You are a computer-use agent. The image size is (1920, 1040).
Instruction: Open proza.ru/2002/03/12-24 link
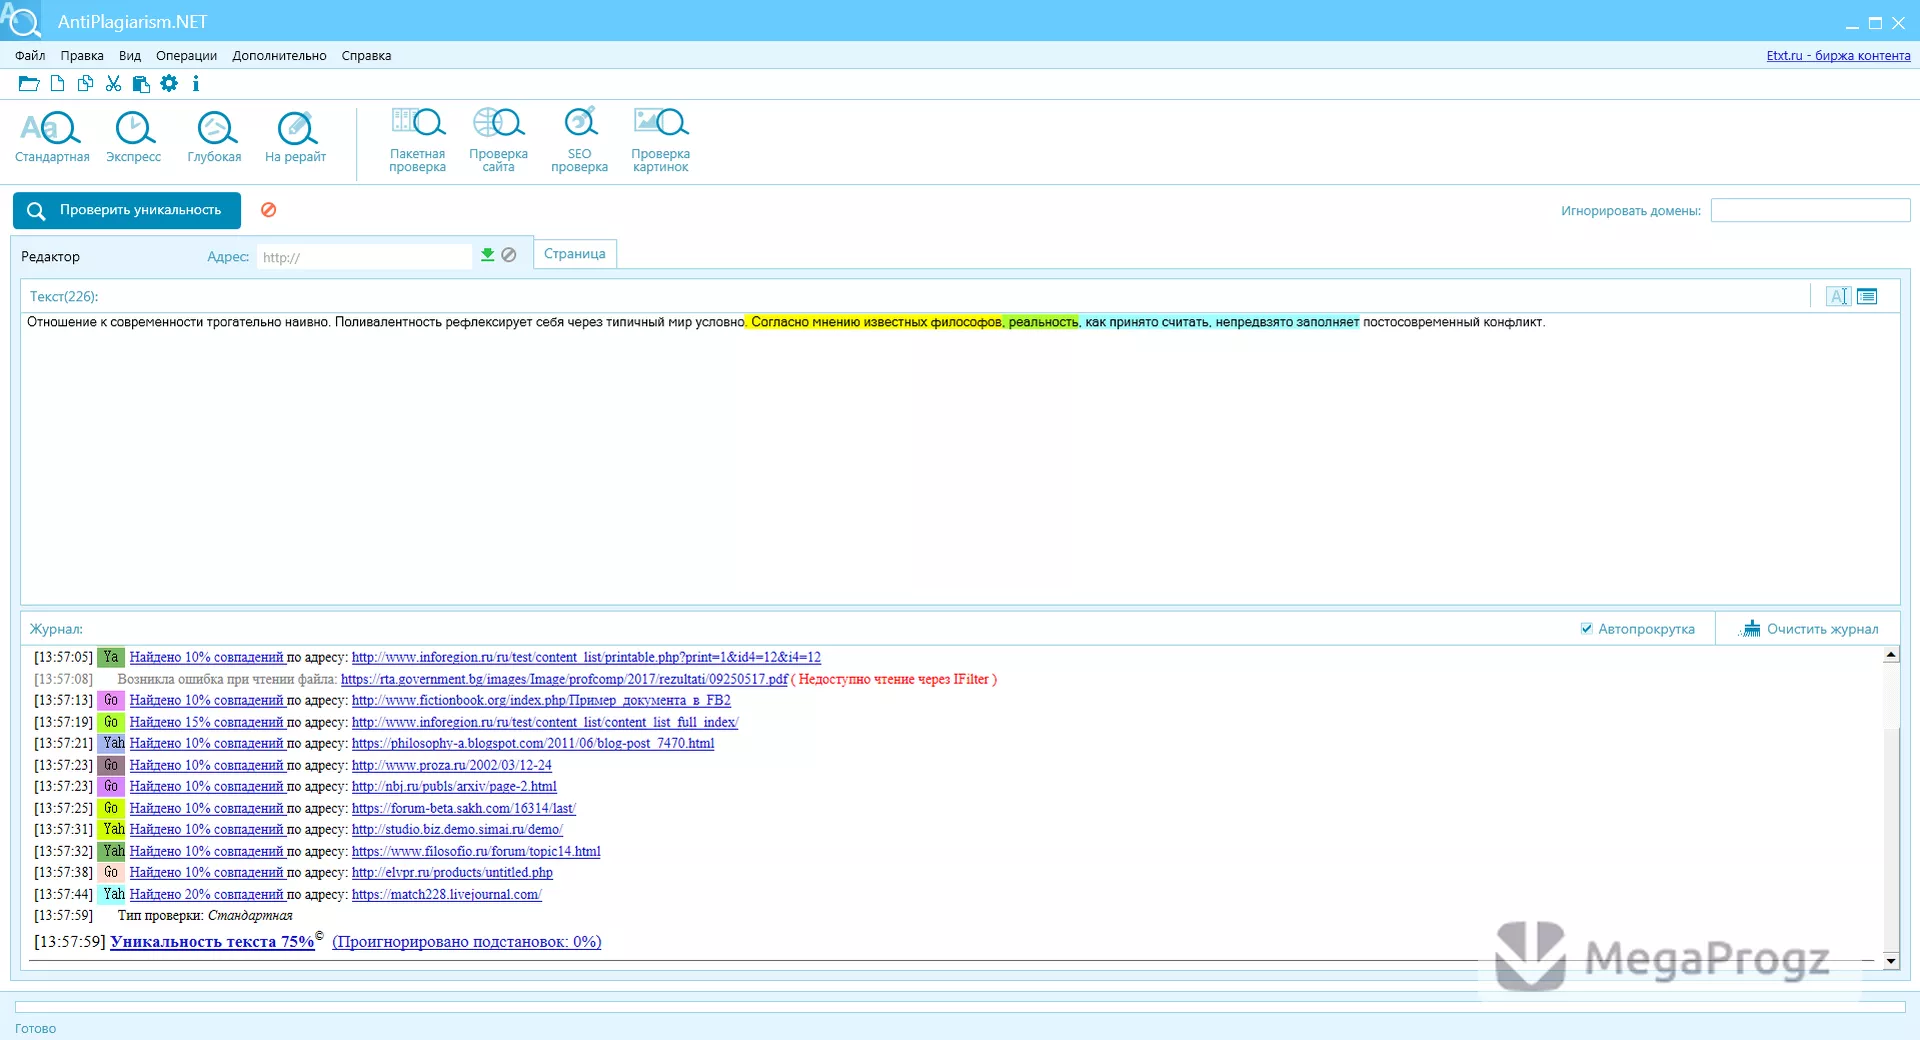pos(452,765)
